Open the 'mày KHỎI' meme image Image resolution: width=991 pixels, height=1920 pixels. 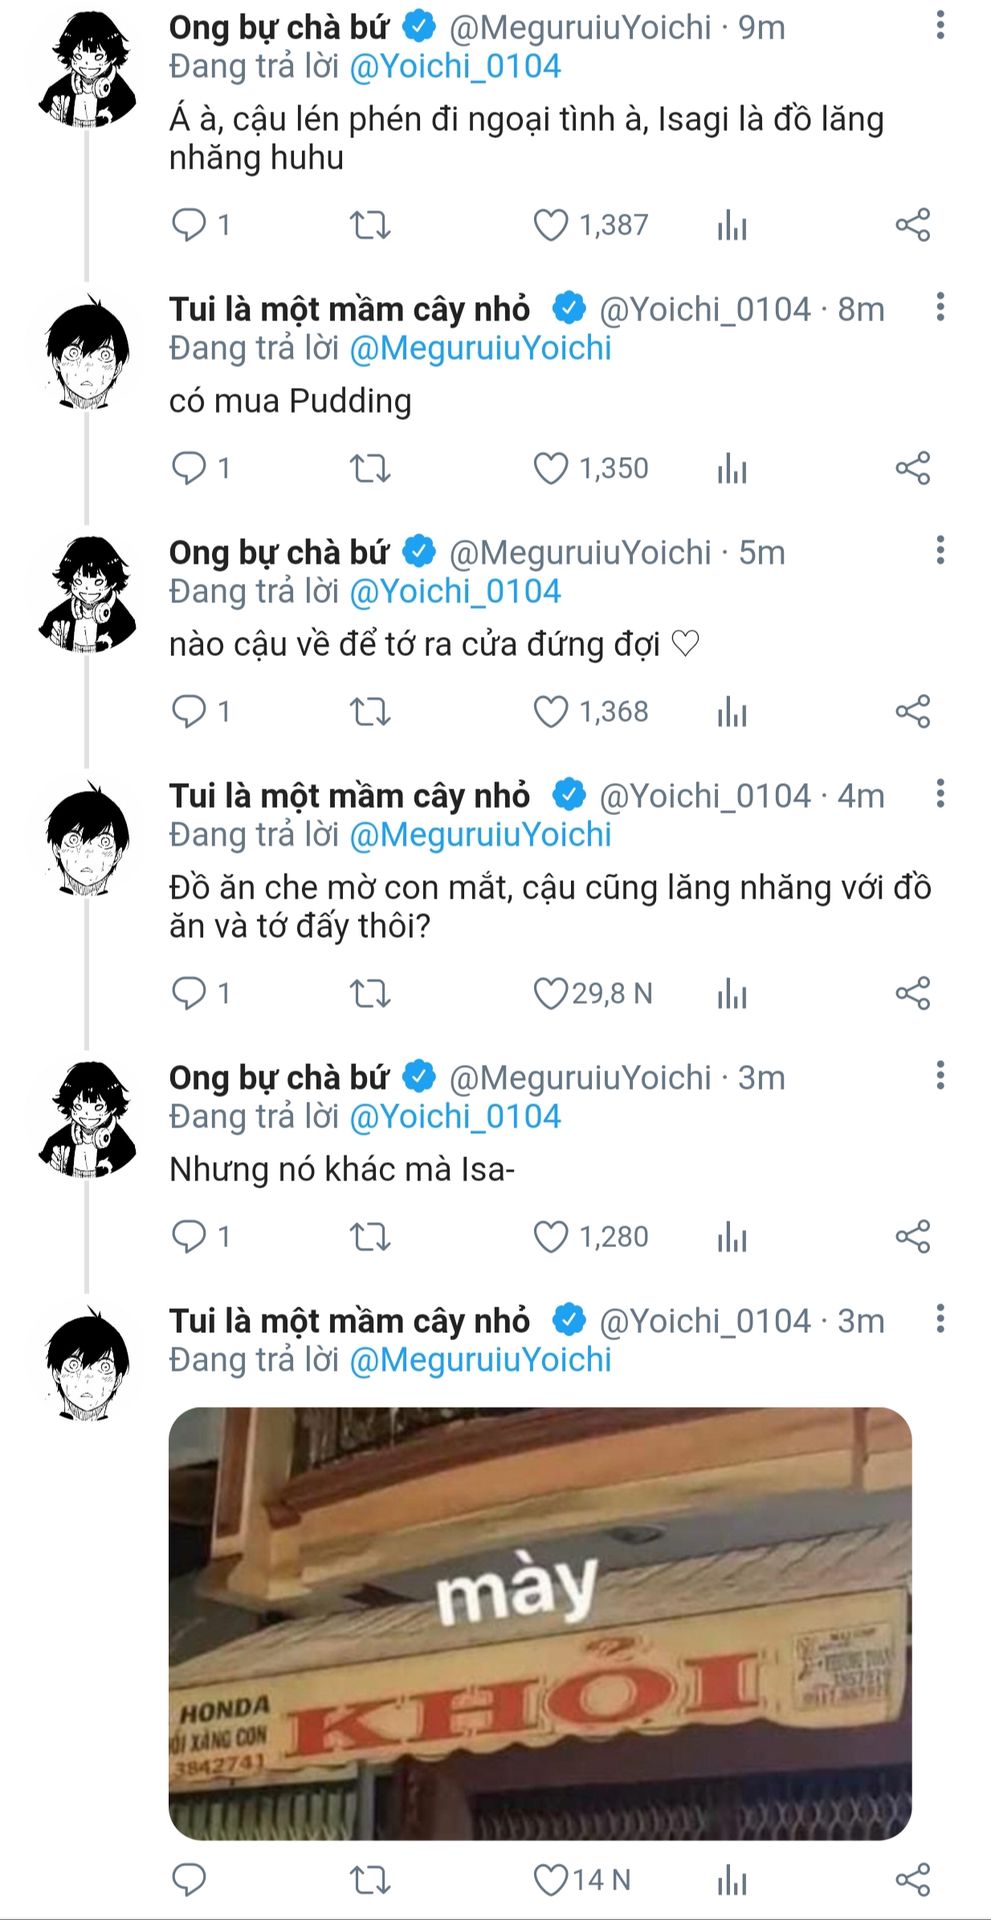(540, 1624)
